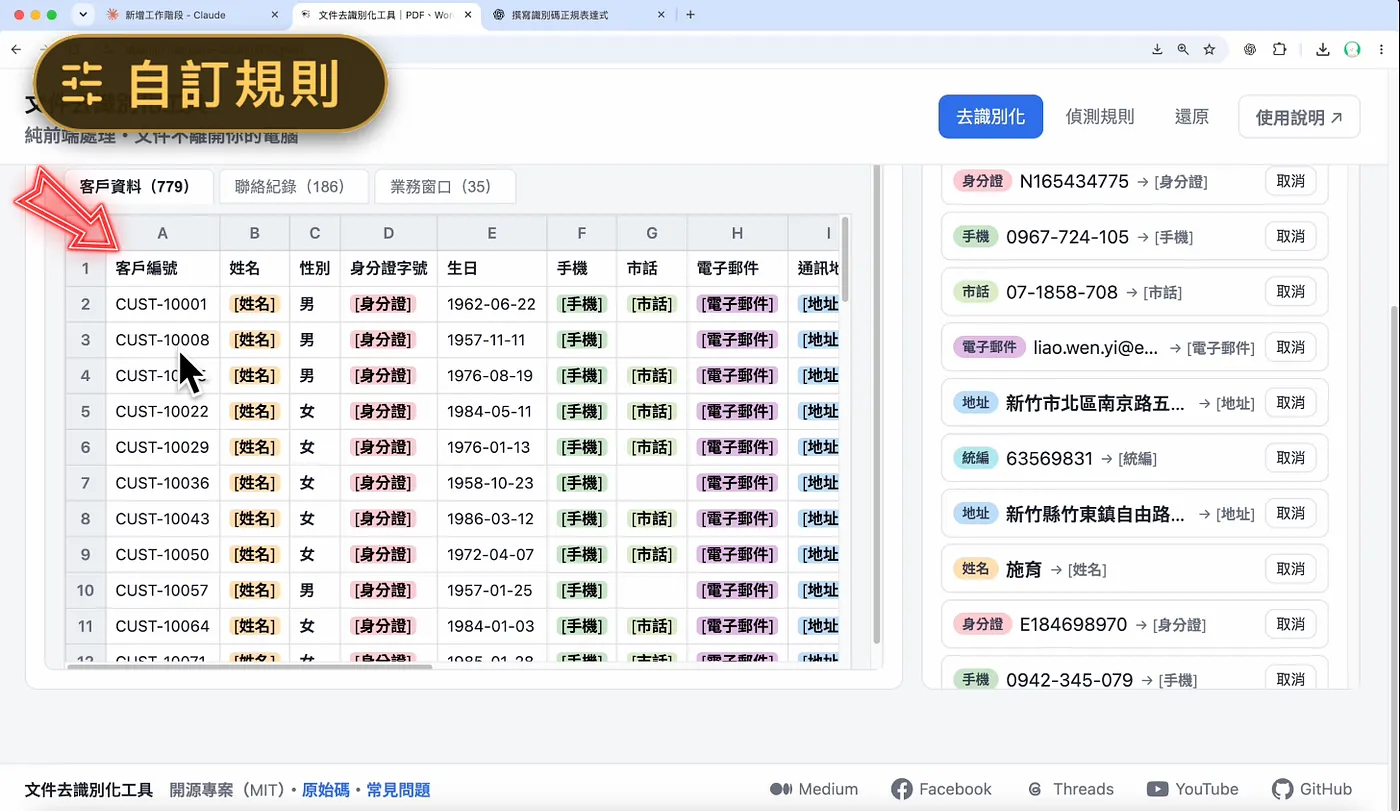Click the spreadsheet vertical scrollbar thumb

point(846,260)
